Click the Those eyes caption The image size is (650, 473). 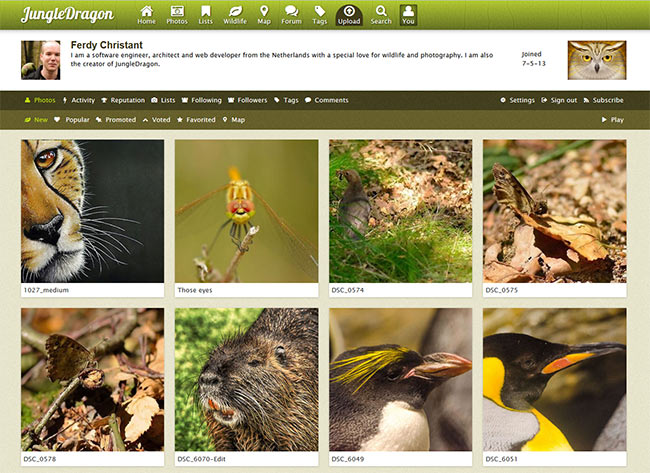tap(195, 290)
